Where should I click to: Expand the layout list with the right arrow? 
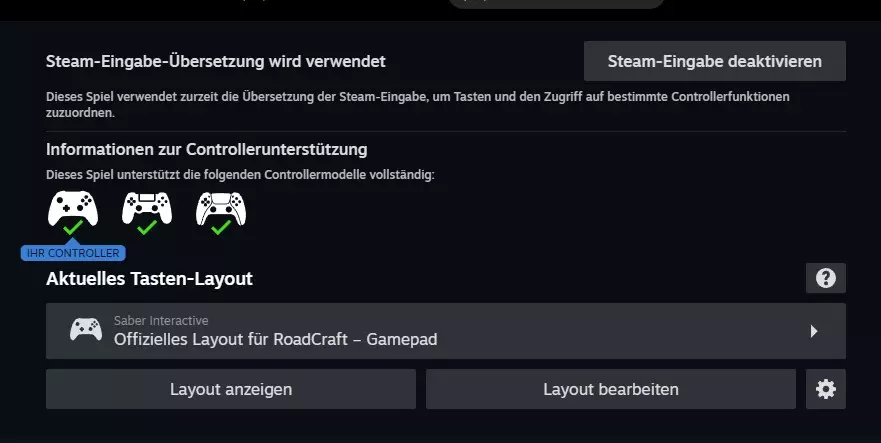click(814, 331)
